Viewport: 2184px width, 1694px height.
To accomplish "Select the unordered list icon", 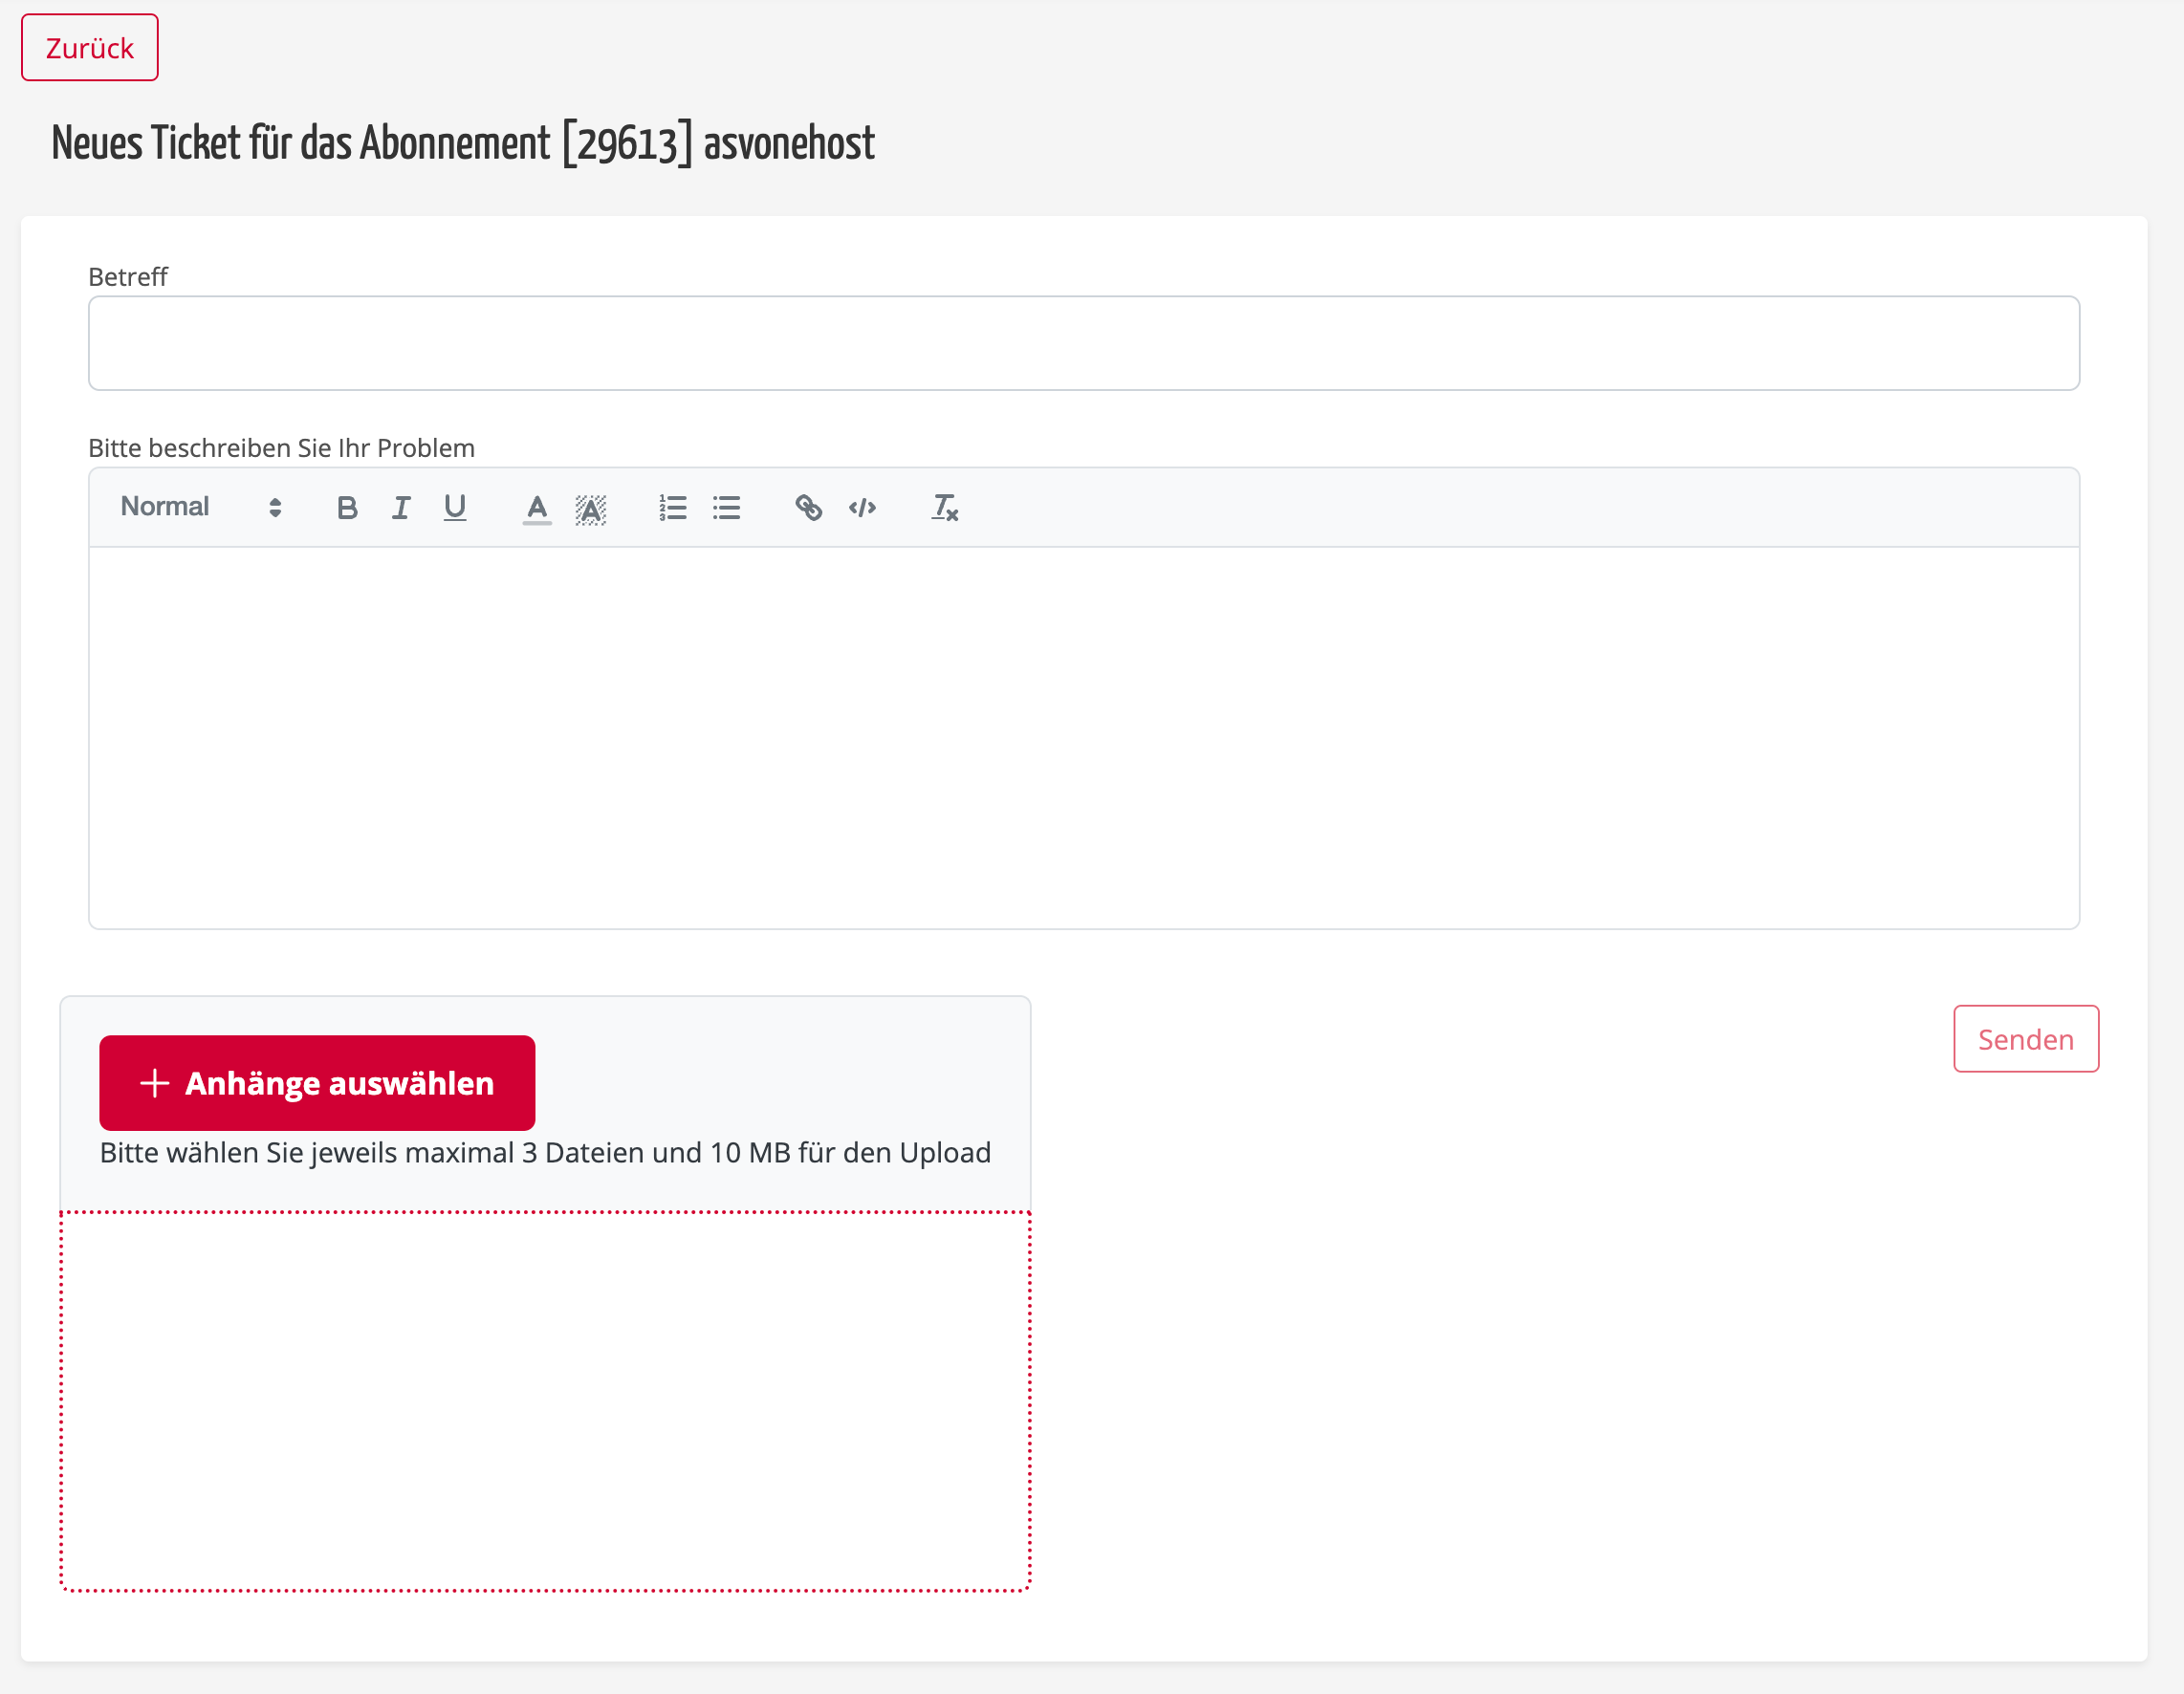I will point(729,507).
